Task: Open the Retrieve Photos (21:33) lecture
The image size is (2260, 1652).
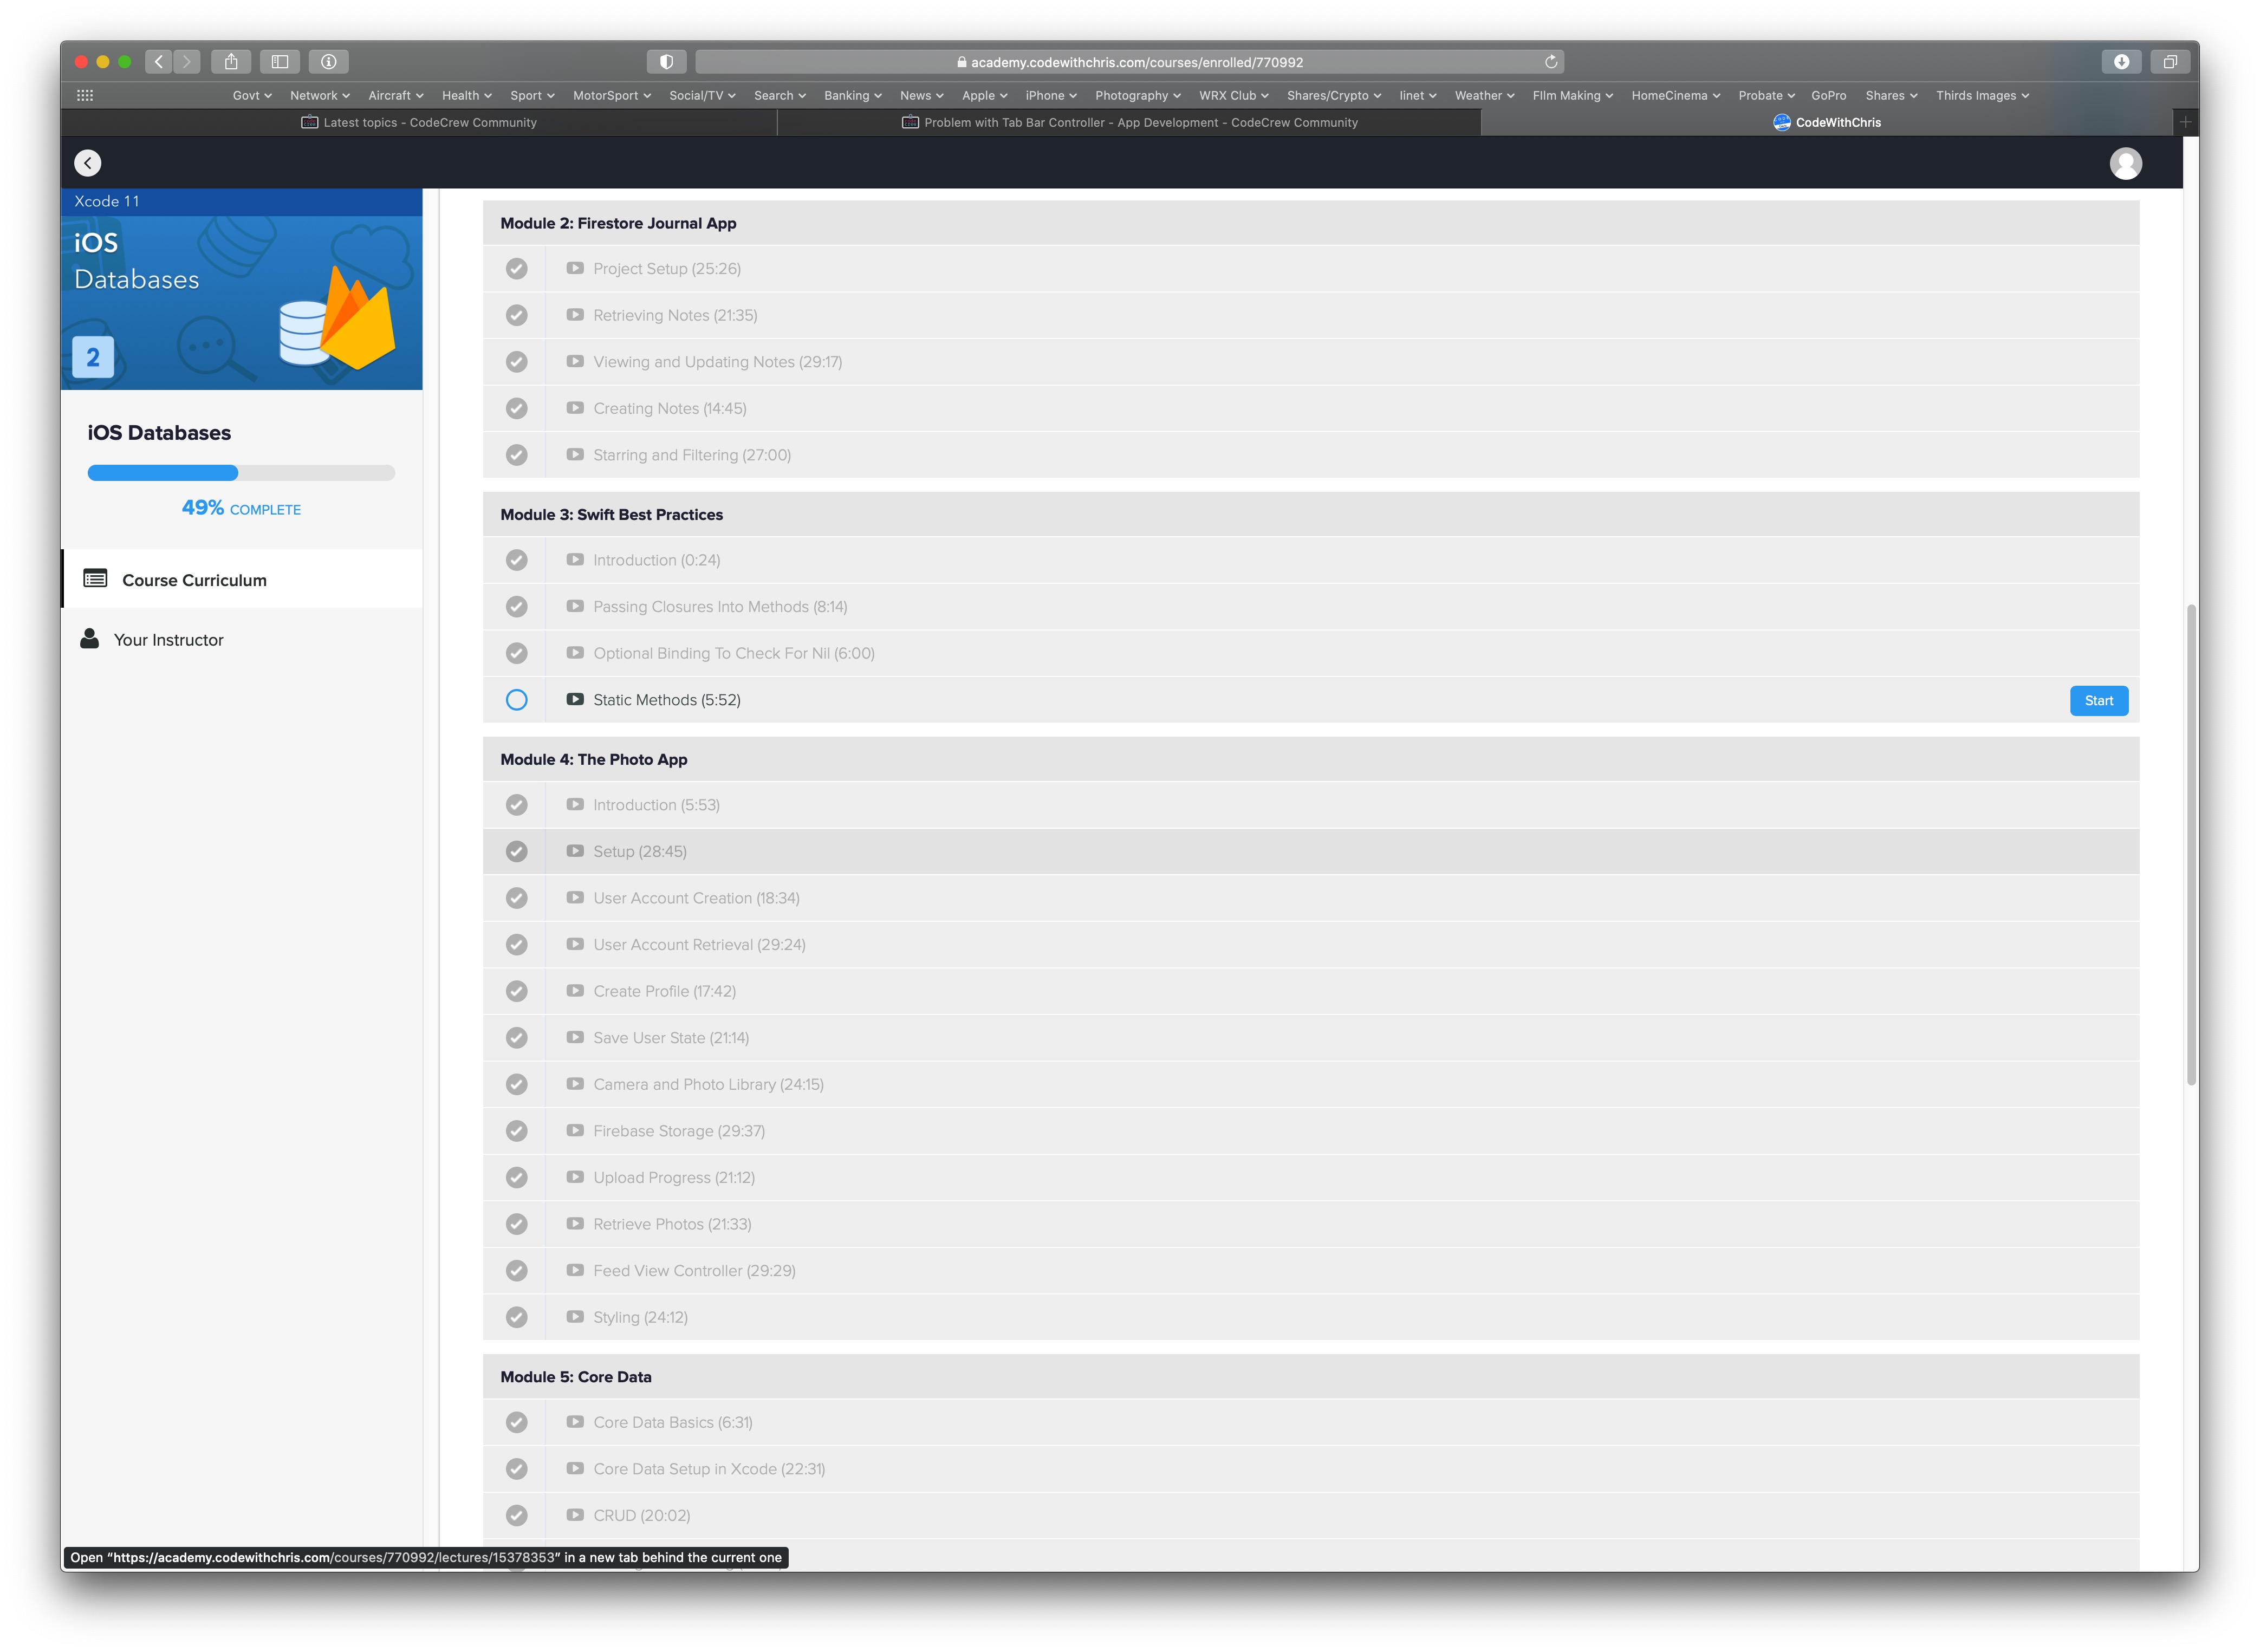Action: pos(1311,1224)
